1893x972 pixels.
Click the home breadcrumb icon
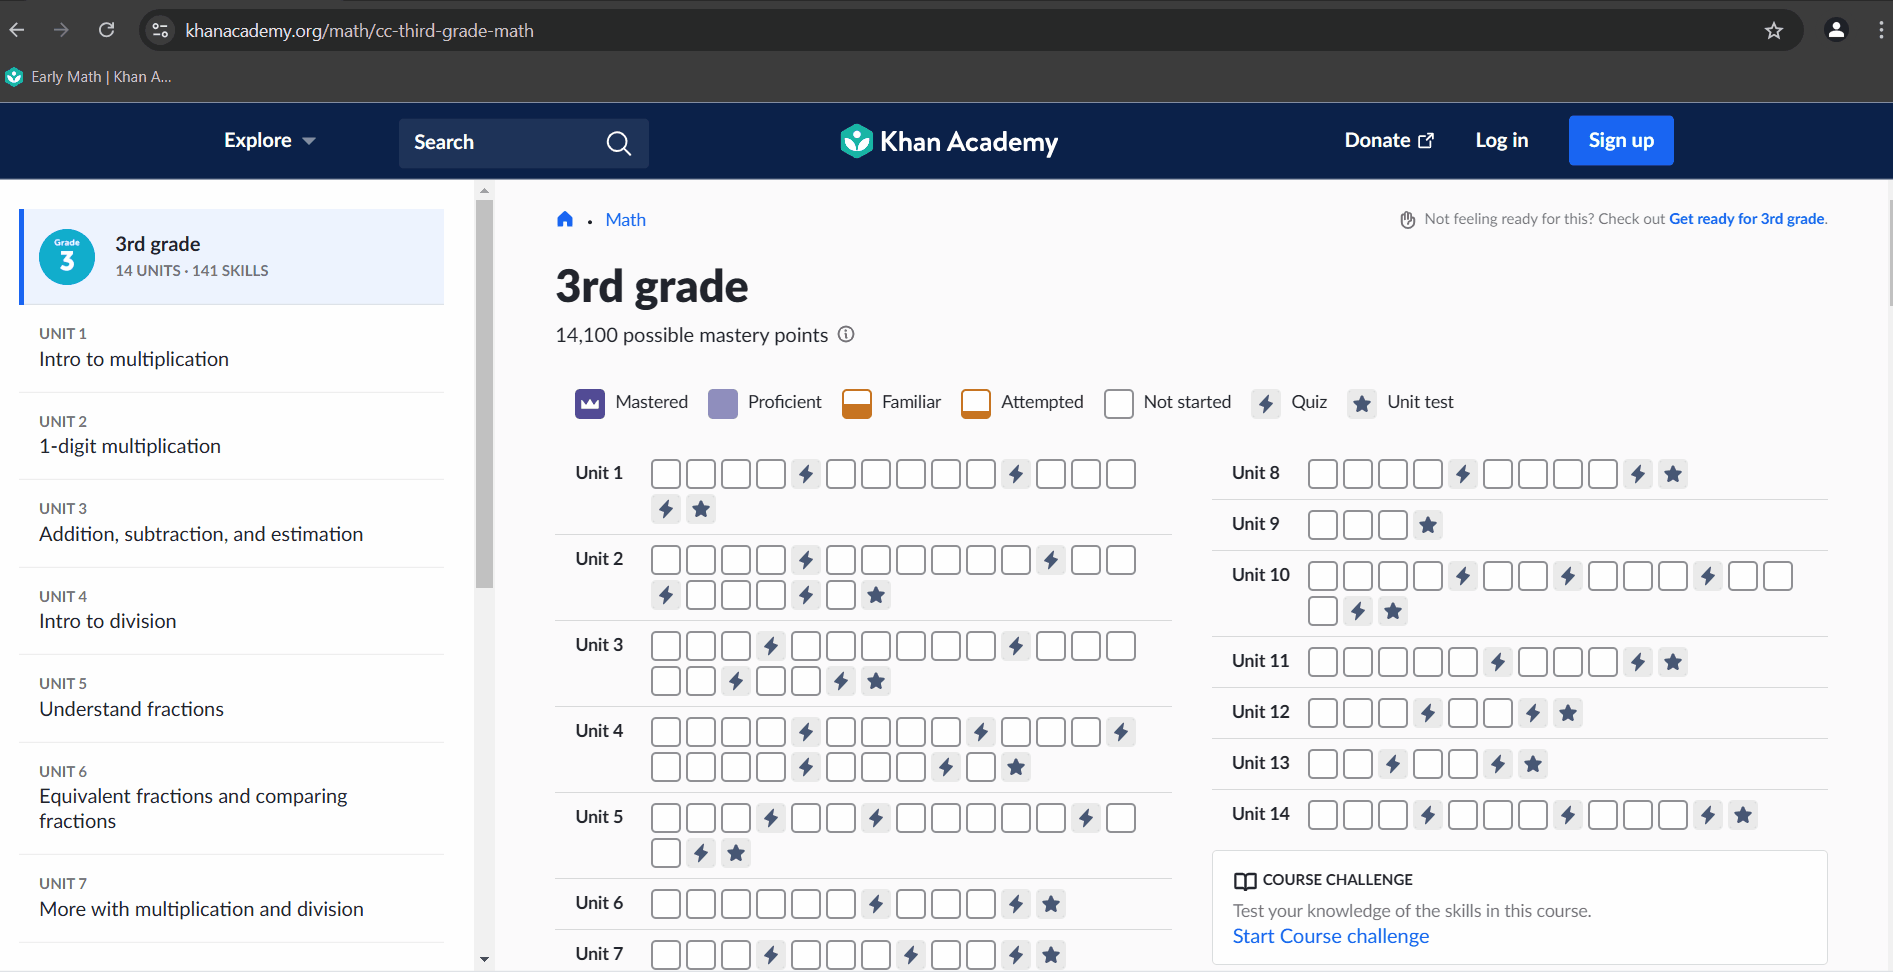(x=565, y=219)
